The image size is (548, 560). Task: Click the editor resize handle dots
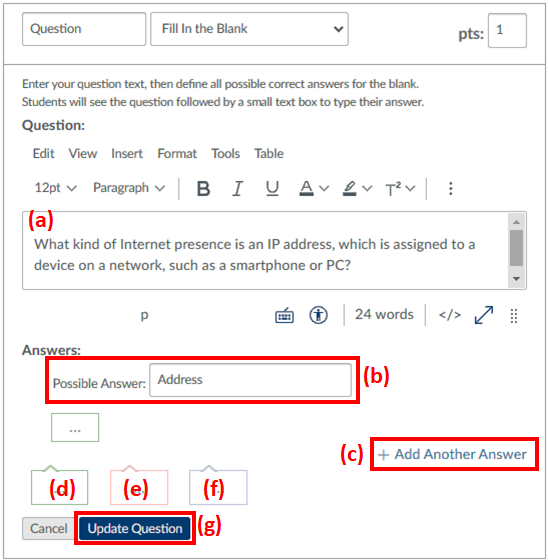click(x=514, y=316)
